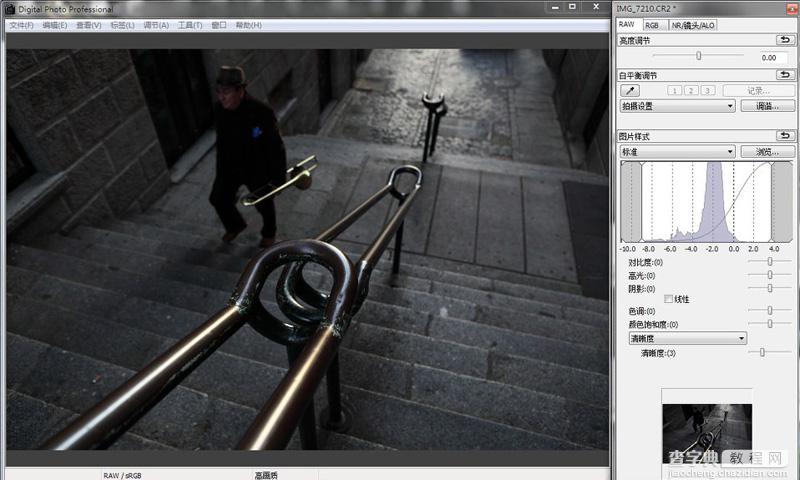Click the RAW / sRGB status bar text
This screenshot has width=800, height=480.
(x=122, y=475)
